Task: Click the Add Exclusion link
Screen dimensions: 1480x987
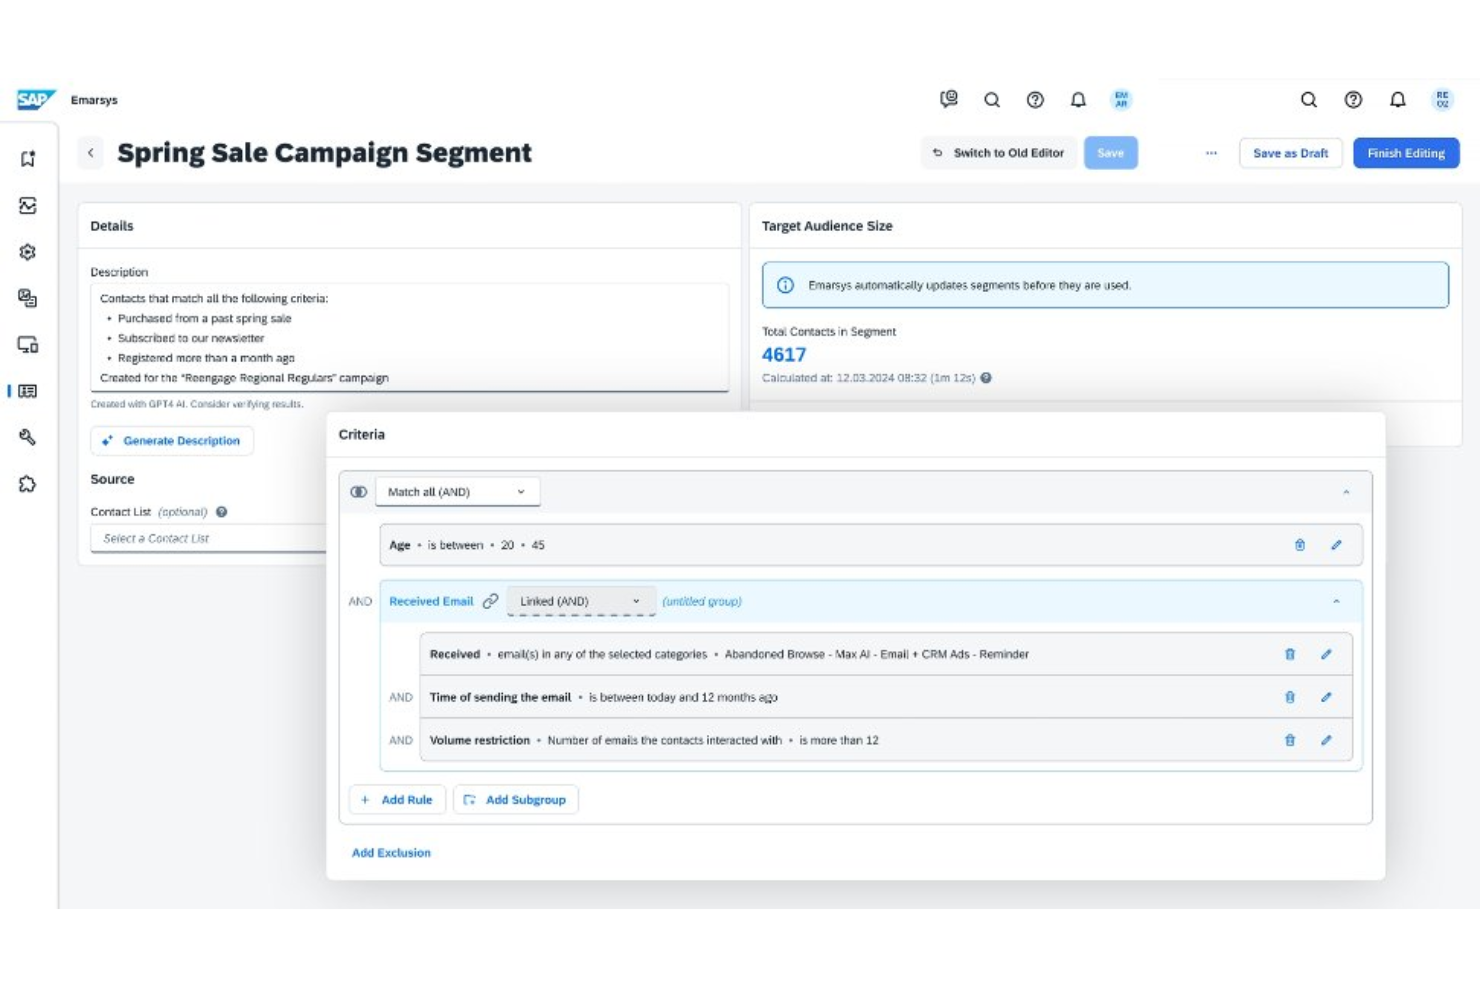Action: (391, 852)
